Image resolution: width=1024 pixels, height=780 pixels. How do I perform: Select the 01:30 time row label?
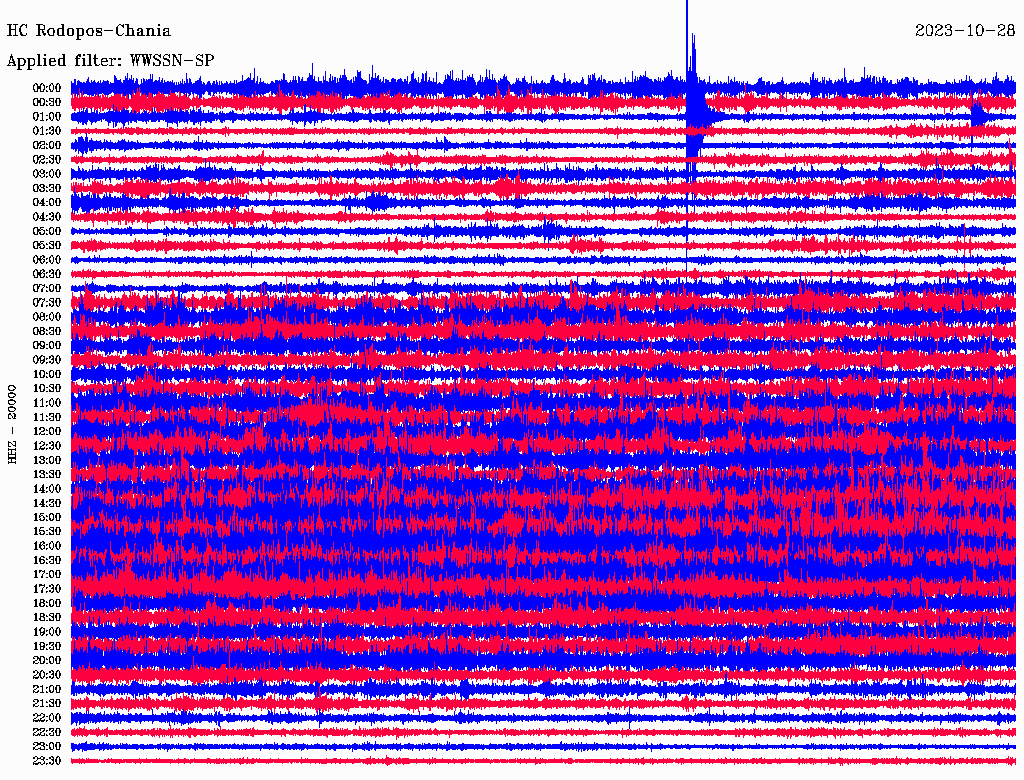tap(47, 131)
